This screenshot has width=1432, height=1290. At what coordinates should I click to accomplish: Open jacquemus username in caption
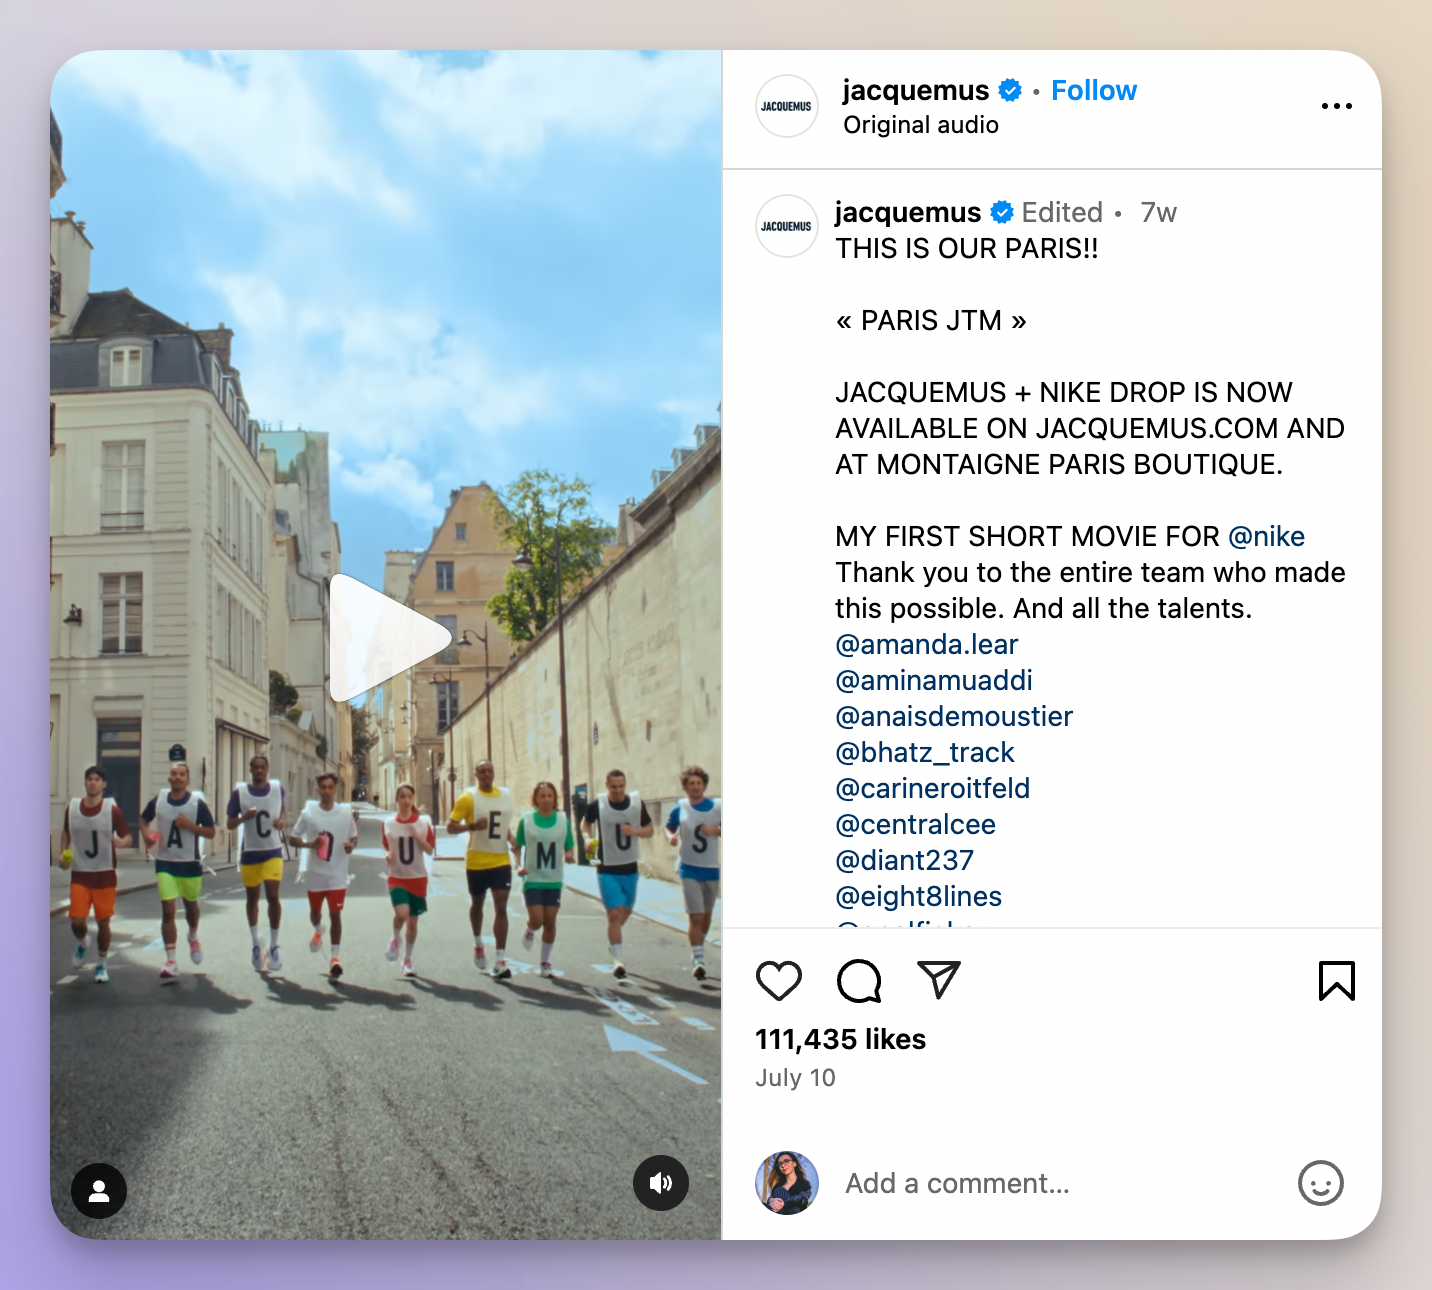908,212
